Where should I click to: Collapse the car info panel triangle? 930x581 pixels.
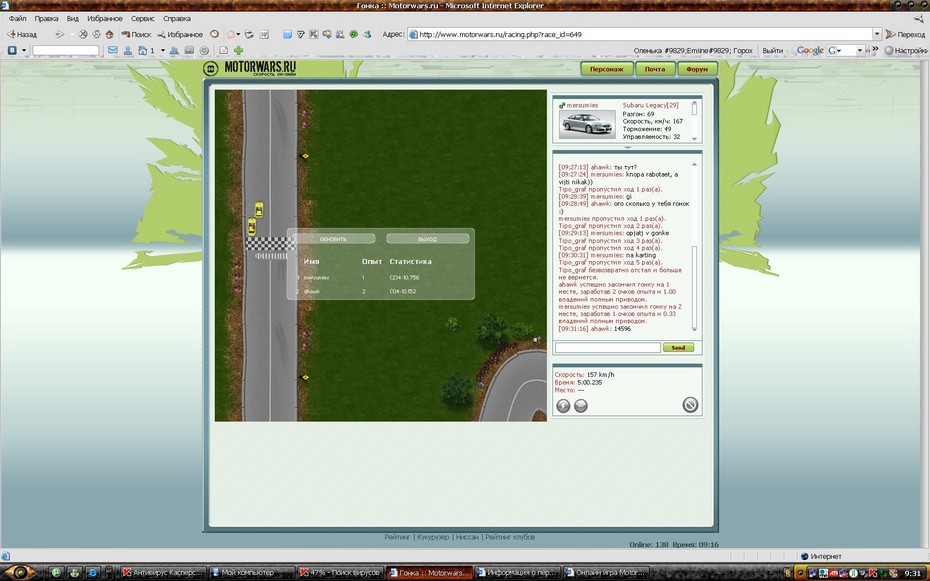click(627, 147)
